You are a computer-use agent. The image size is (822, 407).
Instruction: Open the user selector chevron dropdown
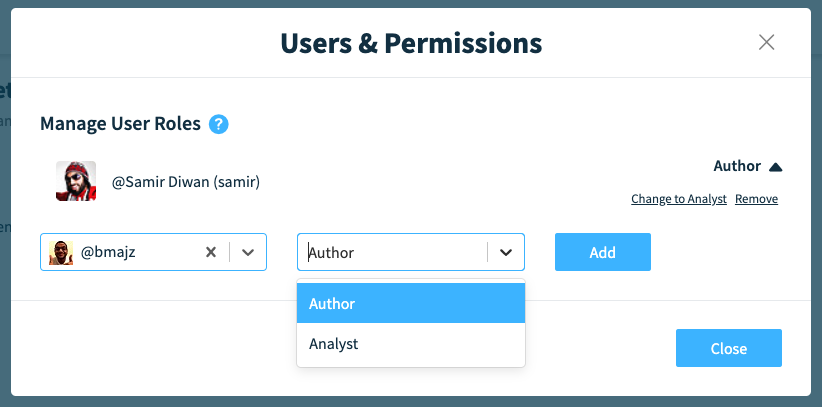pyautogui.click(x=248, y=252)
